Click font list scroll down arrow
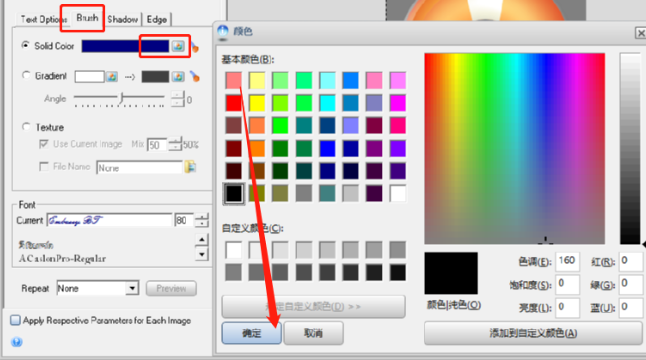This screenshot has height=360, width=646. [201, 255]
